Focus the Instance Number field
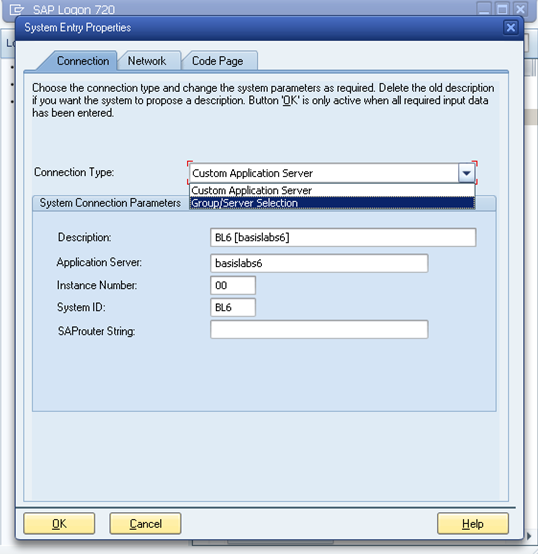 pos(233,285)
